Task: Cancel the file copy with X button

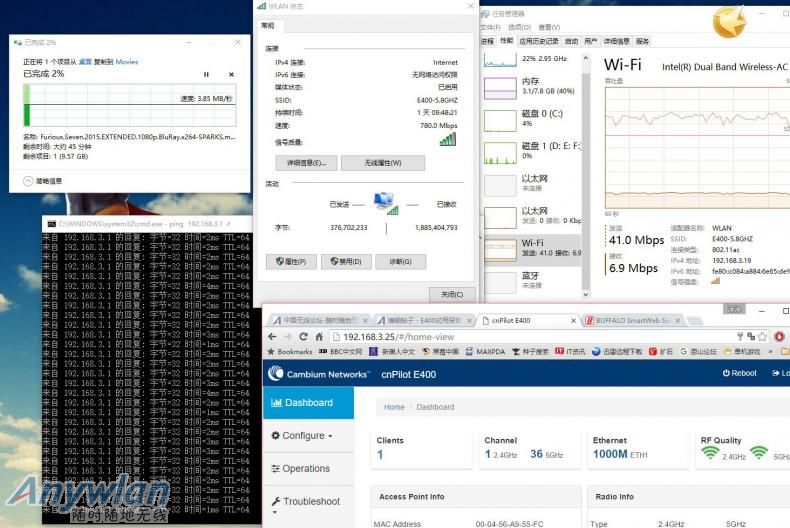Action: click(x=231, y=75)
